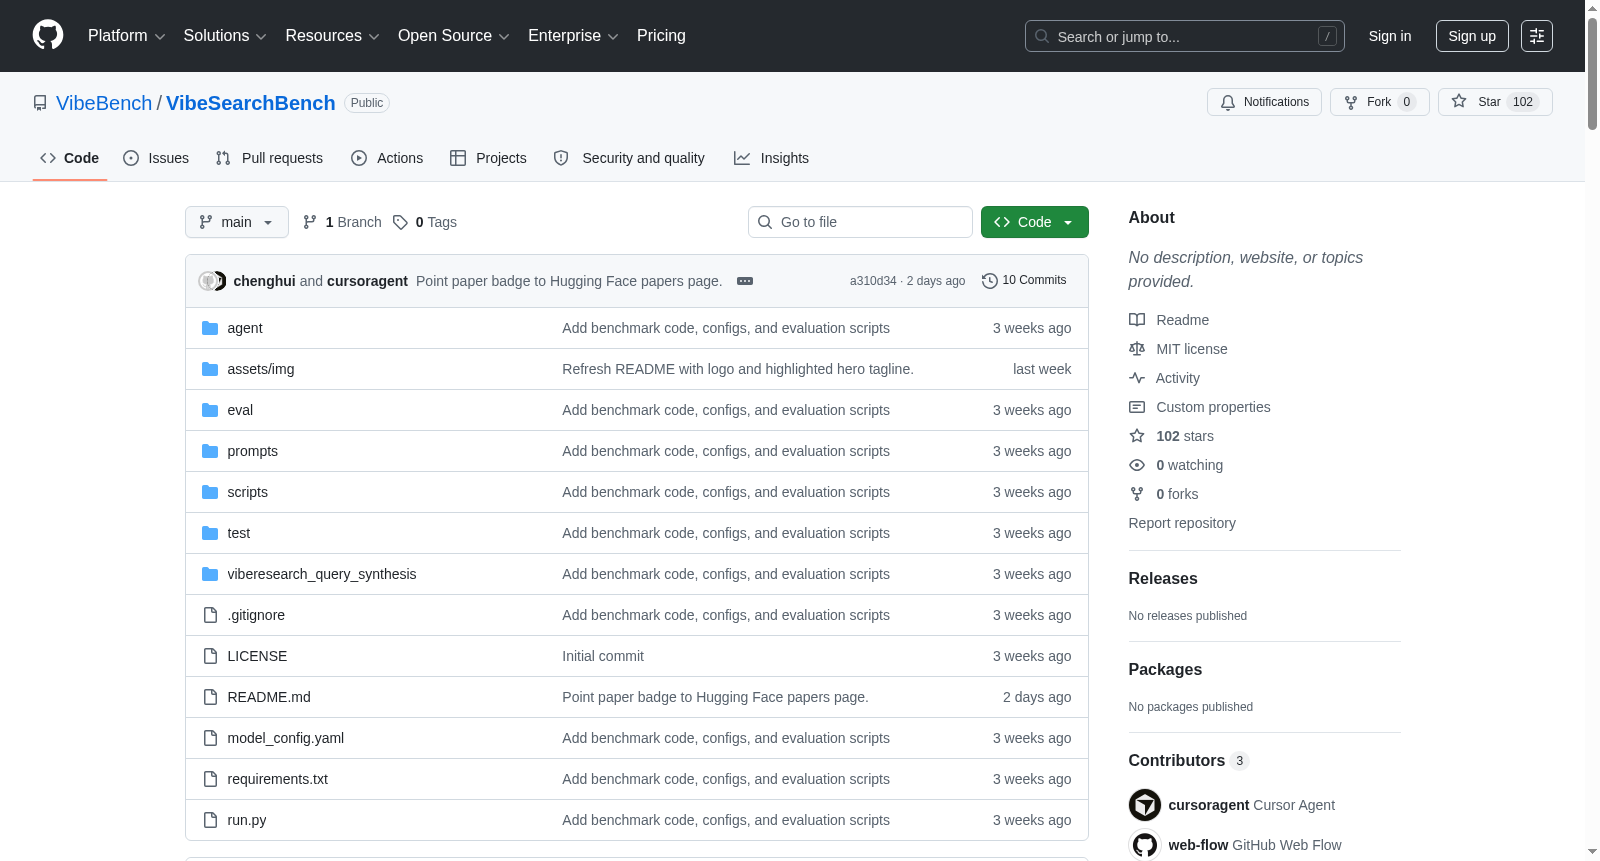The width and height of the screenshot is (1600, 861).
Task: Focus the Go to file input
Action: [x=860, y=222]
